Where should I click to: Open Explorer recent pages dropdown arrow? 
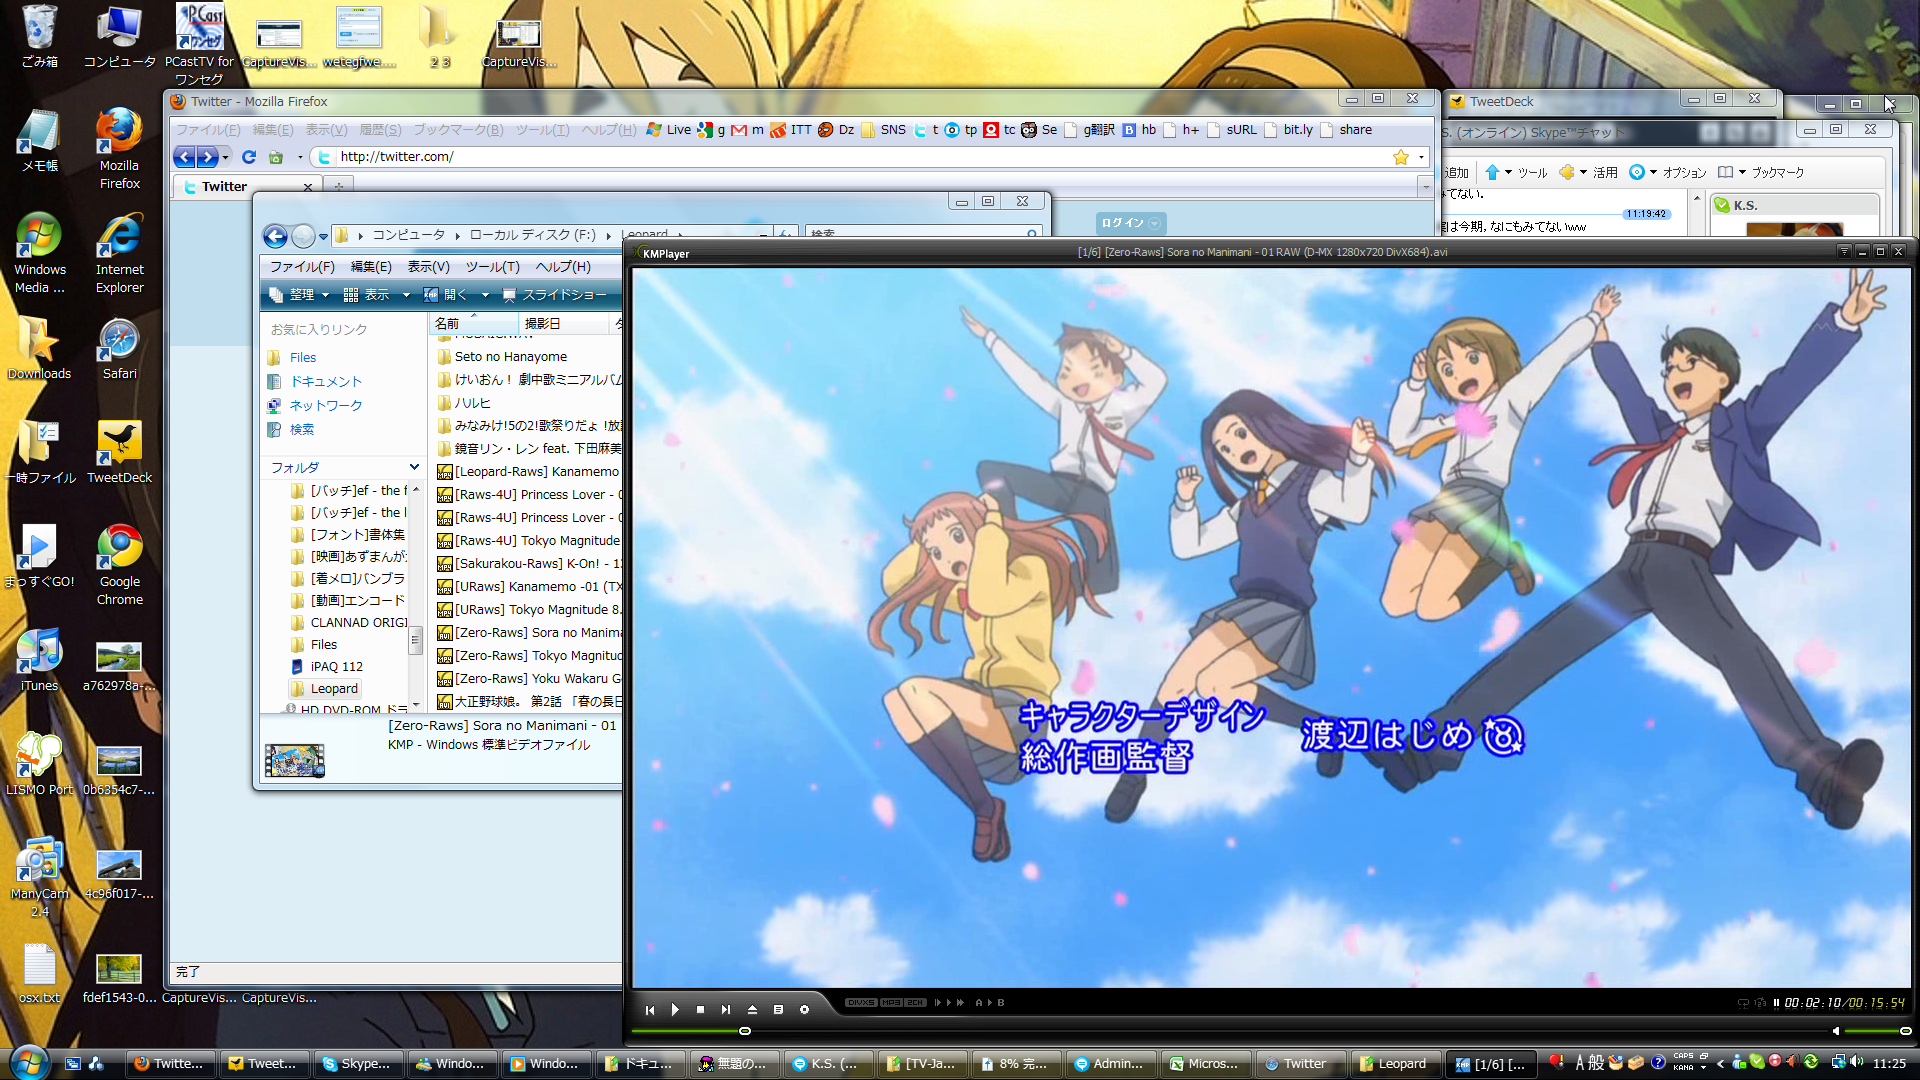pyautogui.click(x=323, y=237)
